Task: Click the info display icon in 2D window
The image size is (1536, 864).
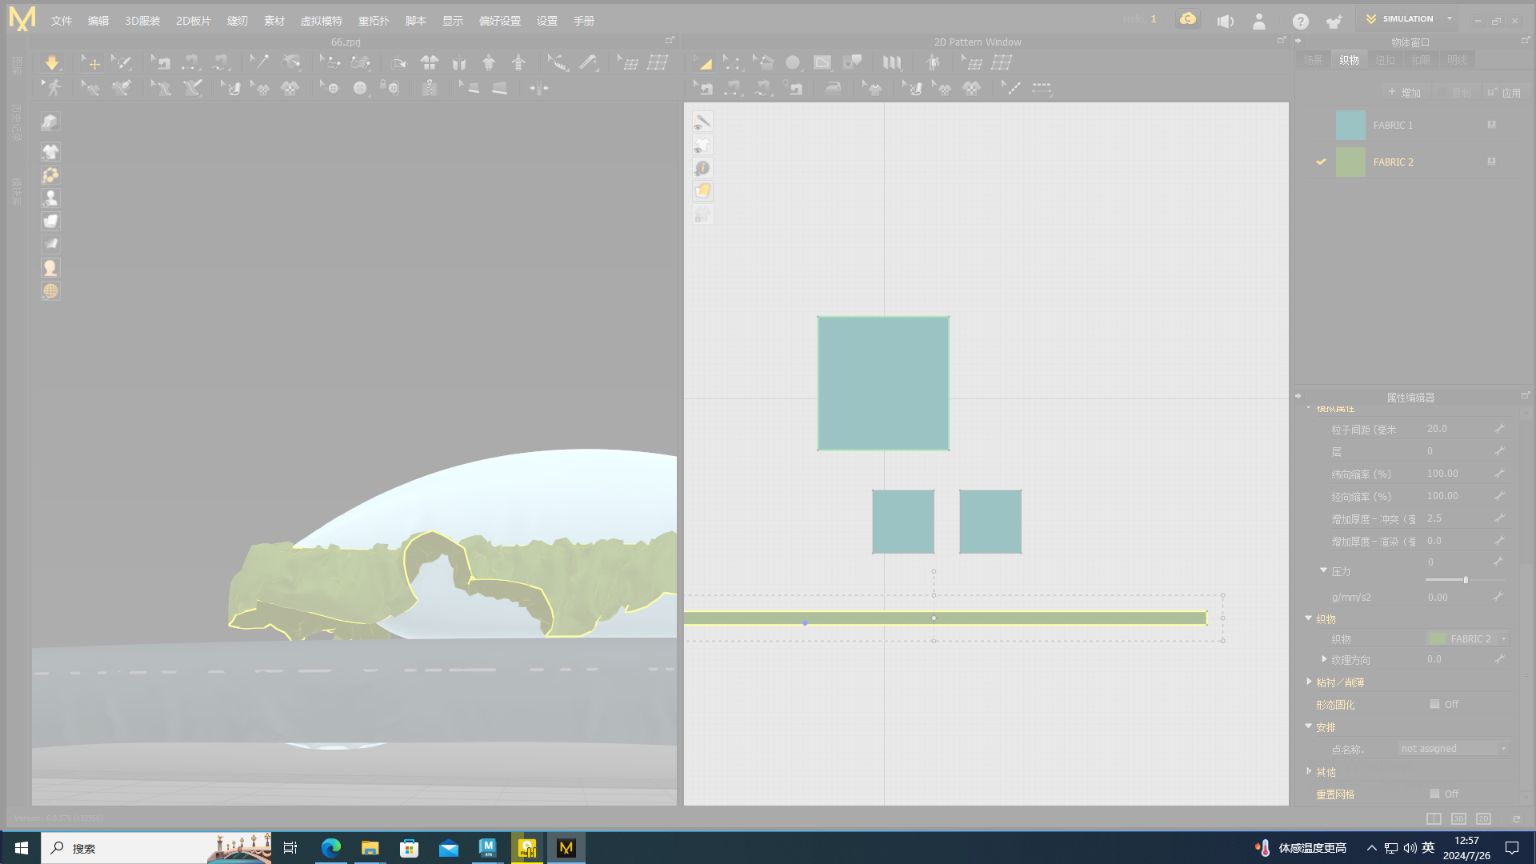Action: (x=703, y=168)
